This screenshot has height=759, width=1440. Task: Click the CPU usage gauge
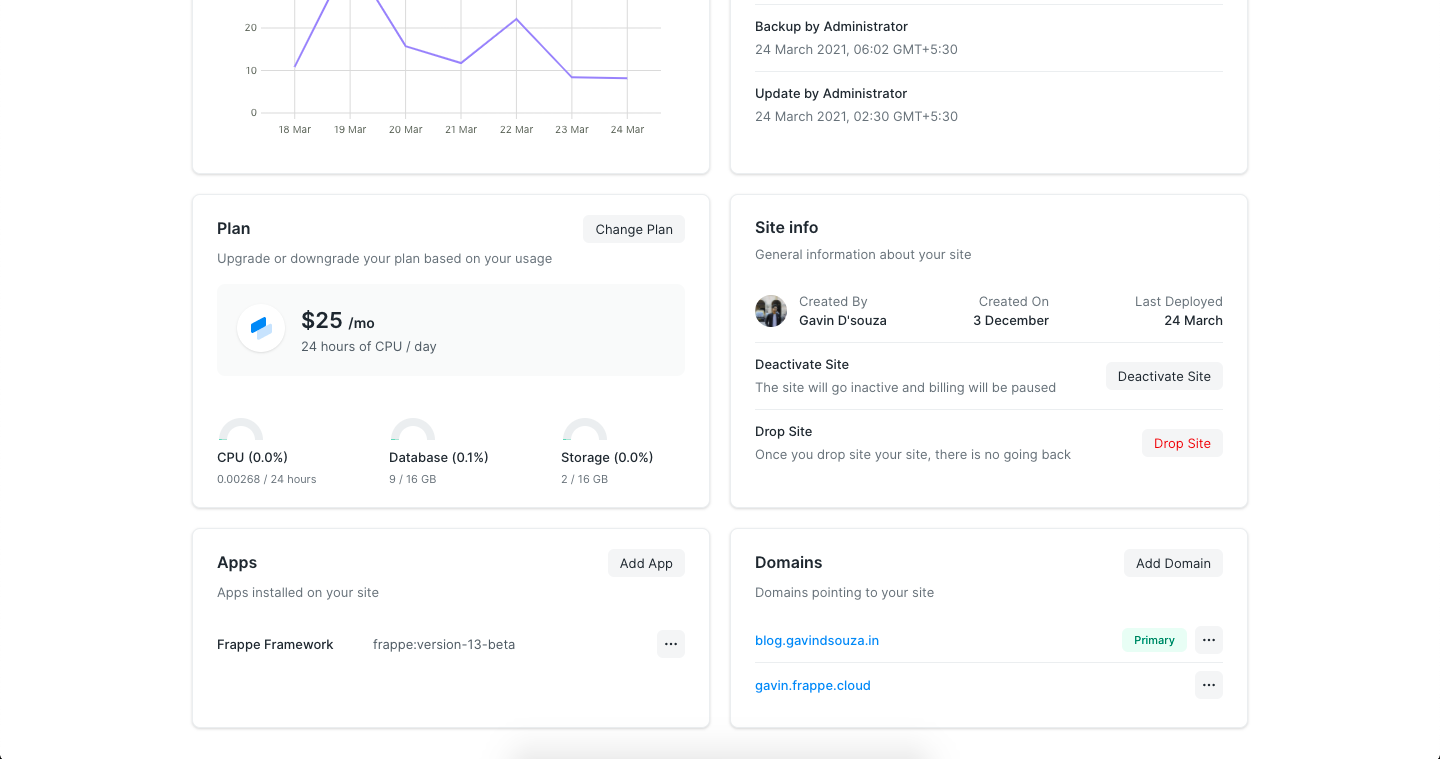coord(241,431)
